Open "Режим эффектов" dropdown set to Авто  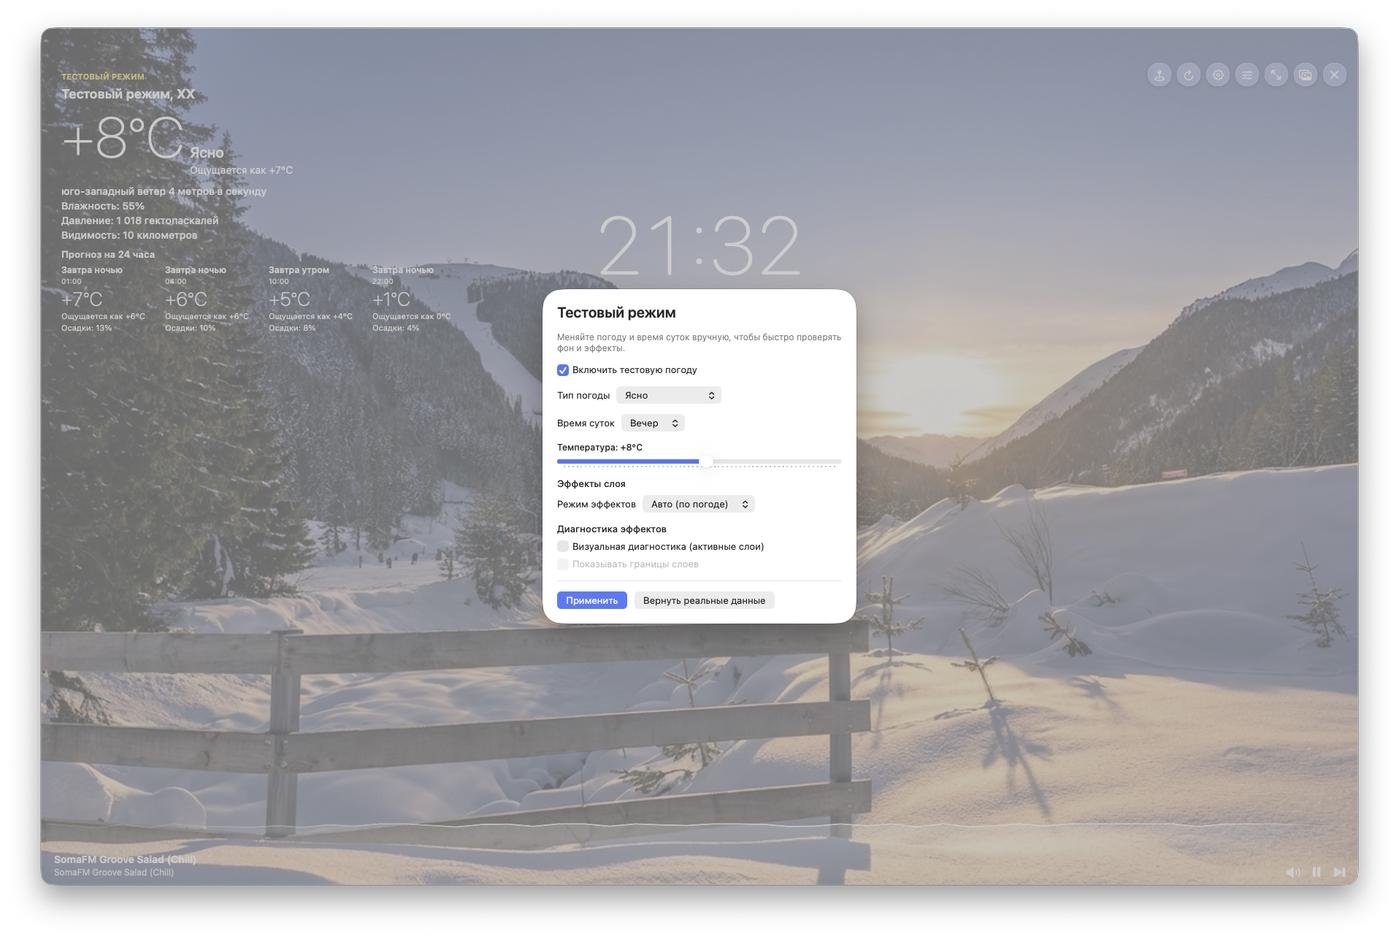pos(698,505)
